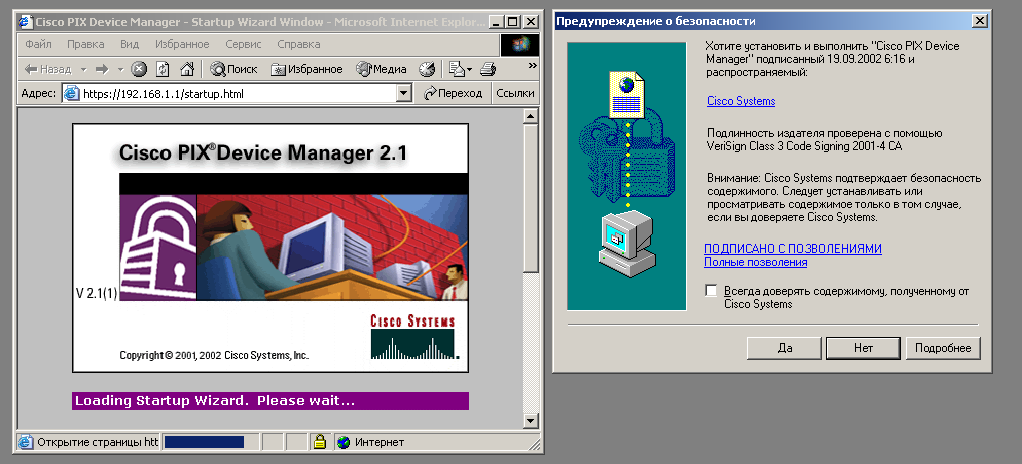Image resolution: width=1022 pixels, height=464 pixels.
Task: Open the Сервис menu
Action: pos(243,44)
